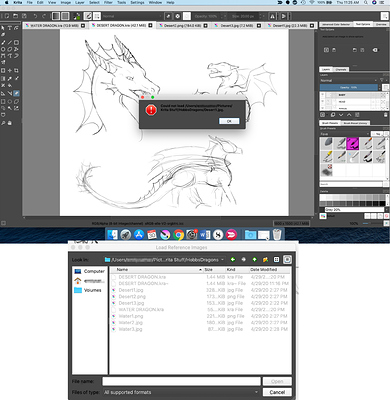Select Computer in file dialog sidebar
390x400 pixels.
pos(90,271)
